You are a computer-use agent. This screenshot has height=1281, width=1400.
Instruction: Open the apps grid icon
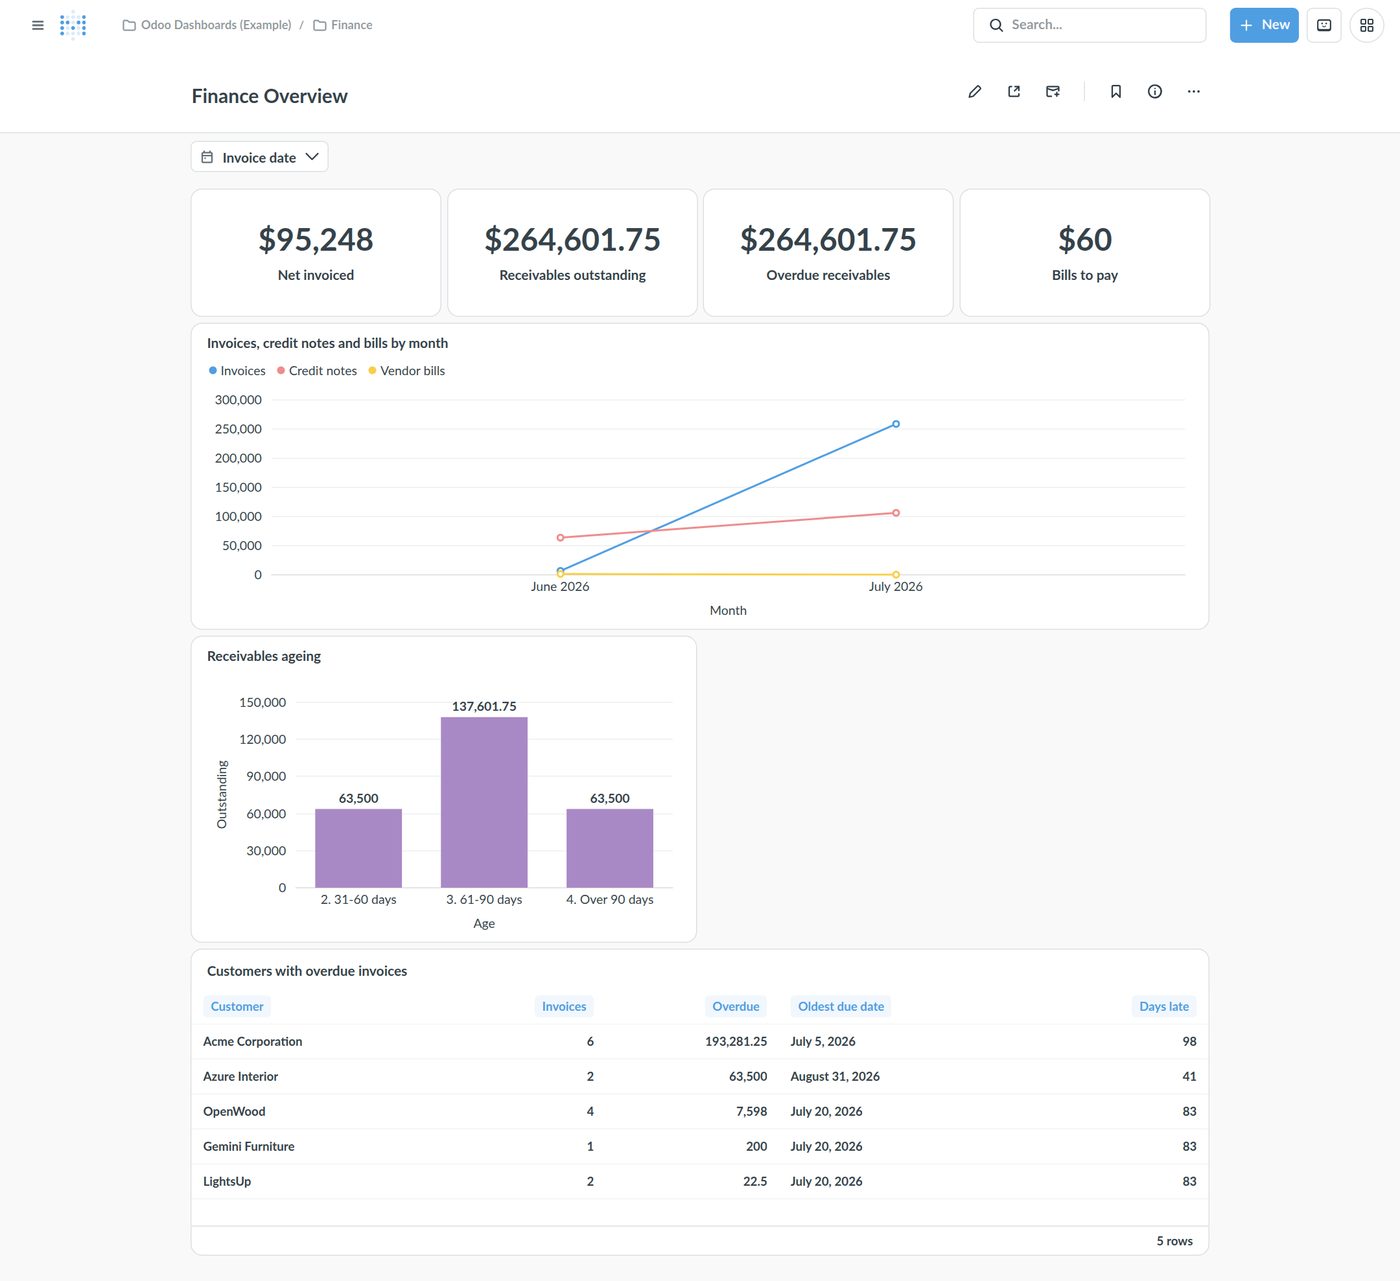pyautogui.click(x=1367, y=25)
